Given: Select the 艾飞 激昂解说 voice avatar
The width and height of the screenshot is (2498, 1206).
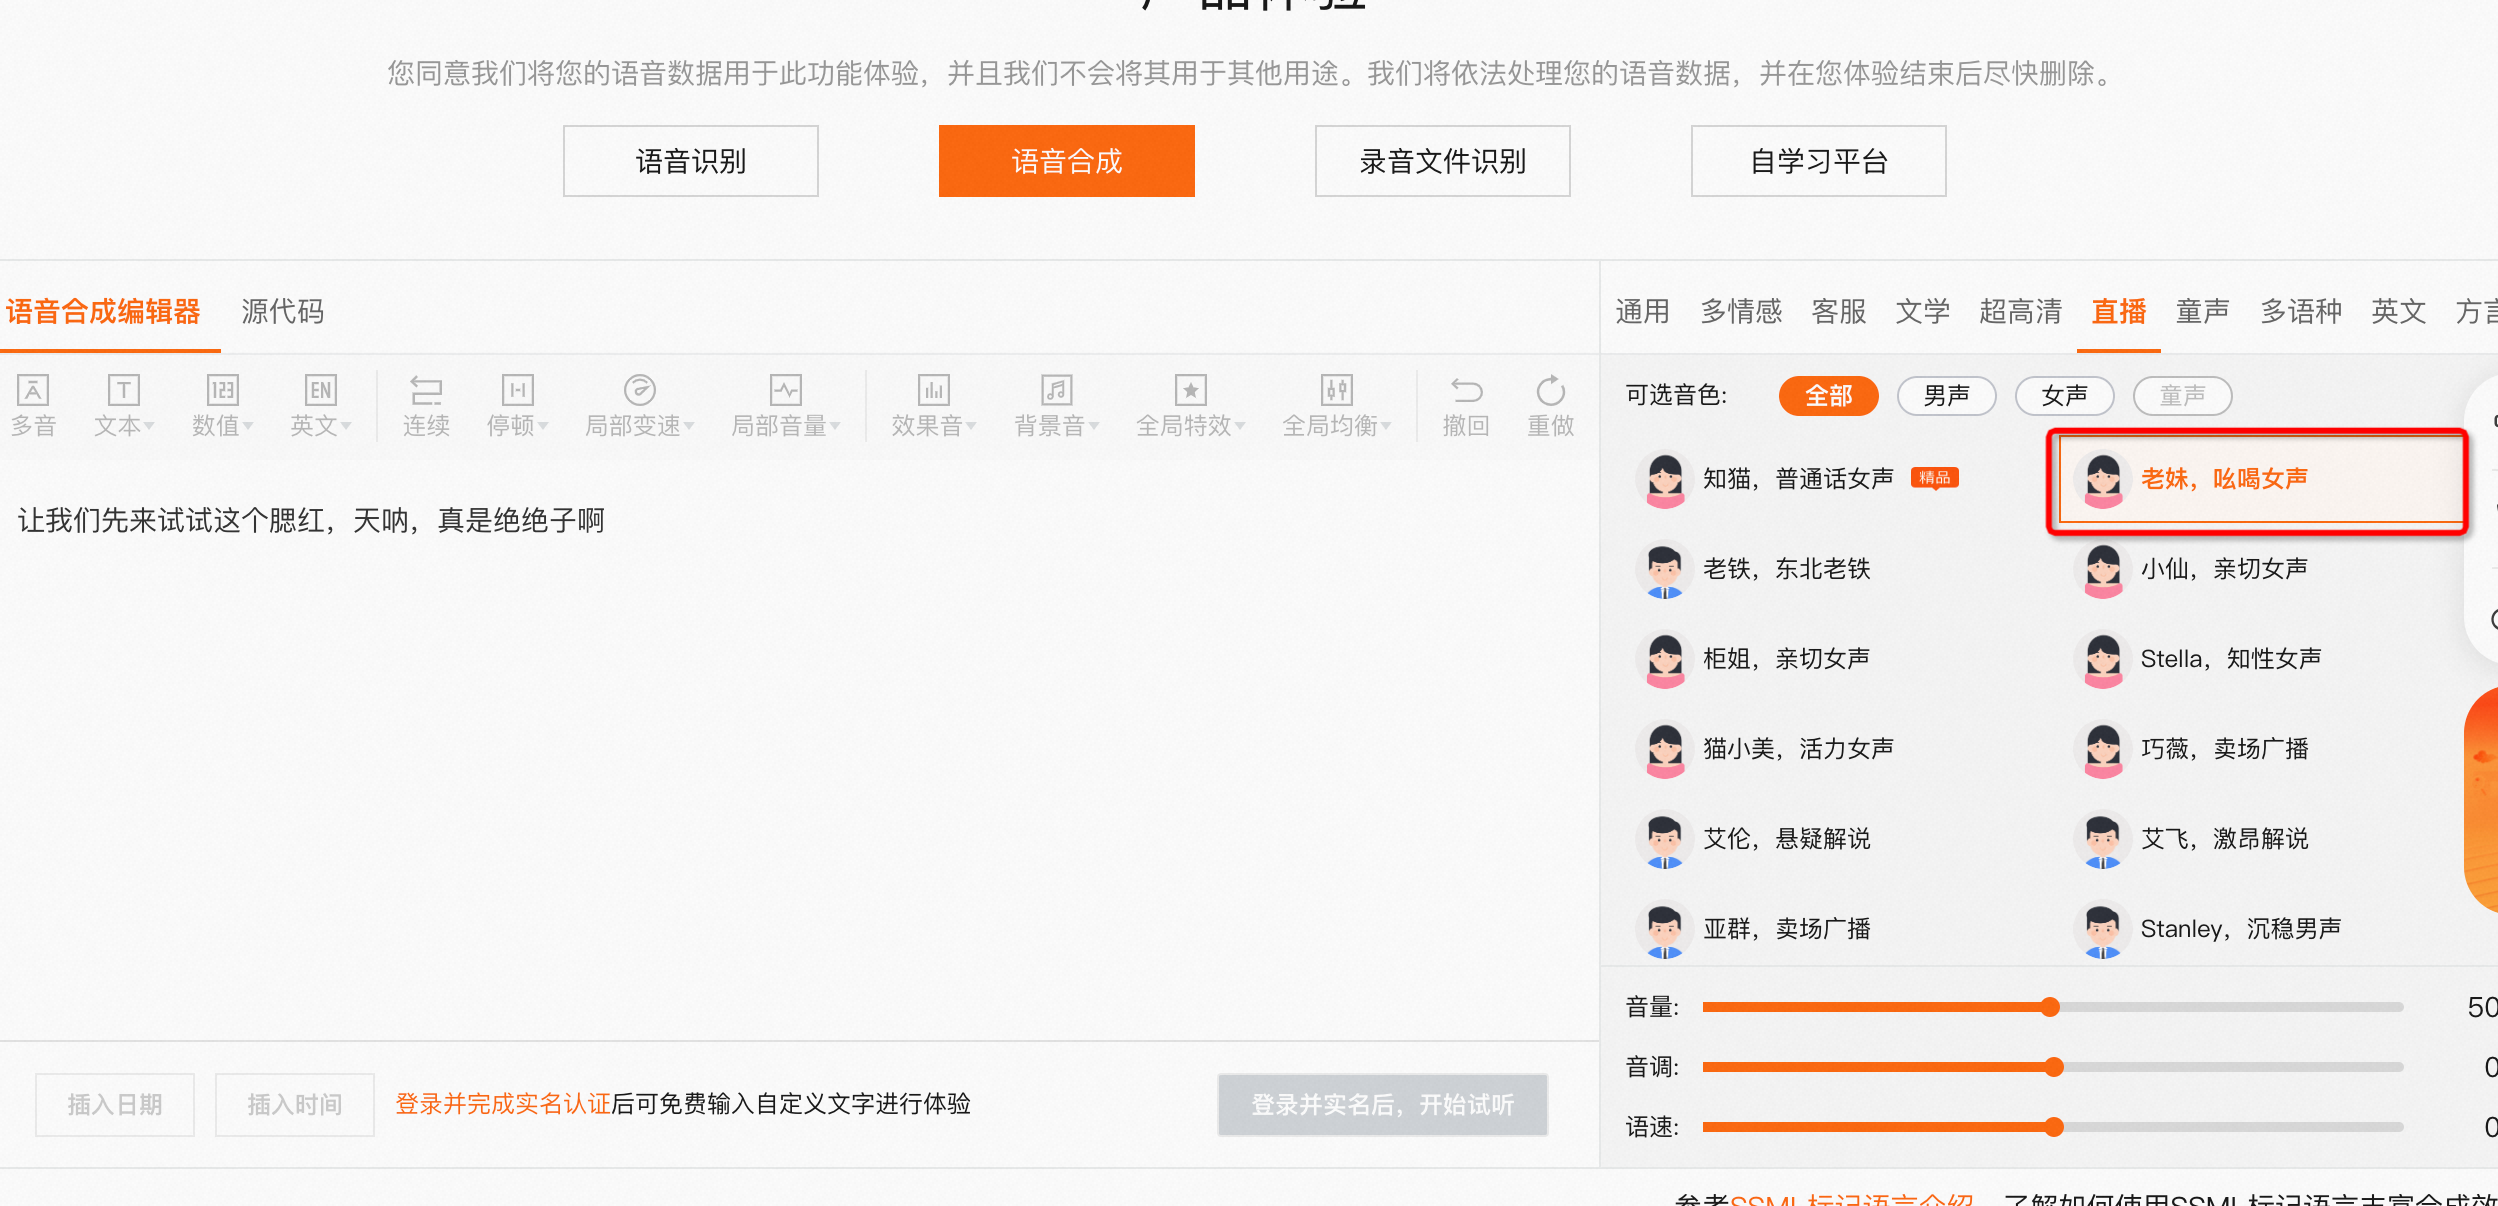Looking at the screenshot, I should pyautogui.click(x=2103, y=839).
